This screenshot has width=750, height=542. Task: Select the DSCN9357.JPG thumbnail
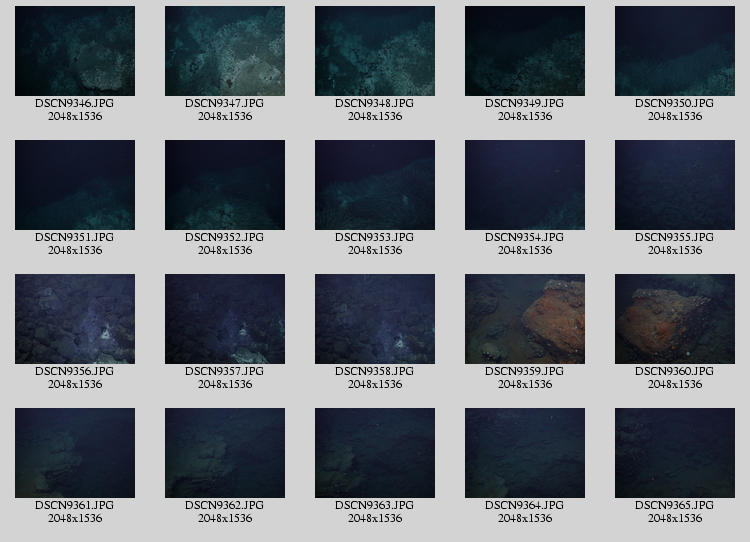click(225, 319)
